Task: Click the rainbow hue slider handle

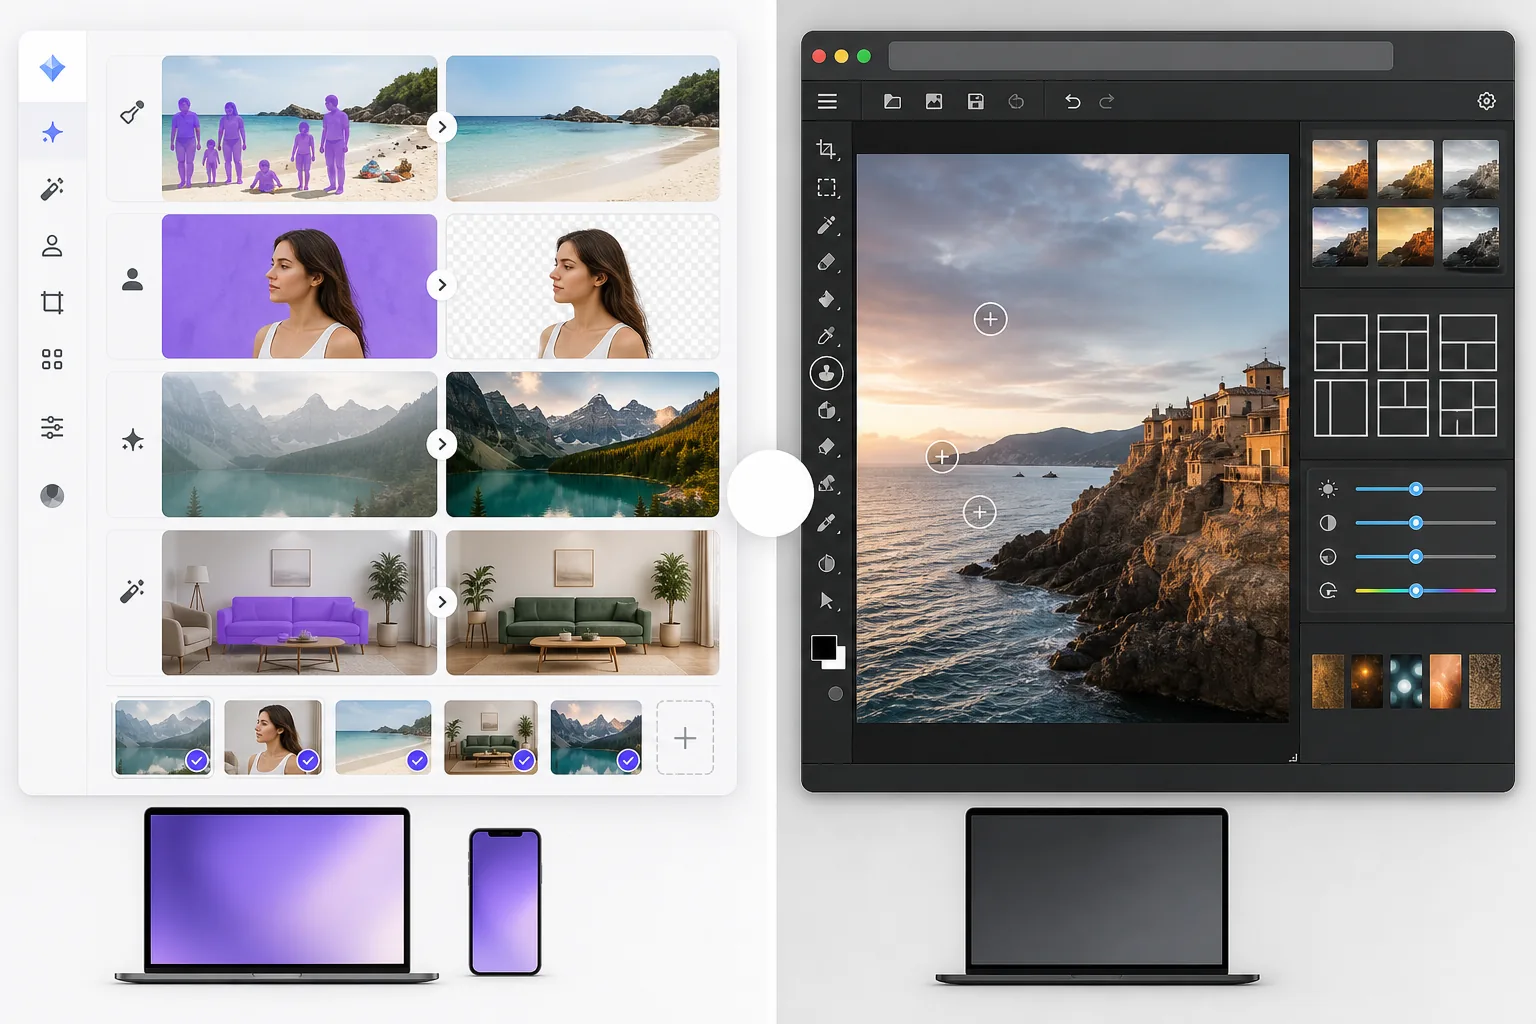Action: (x=1415, y=591)
